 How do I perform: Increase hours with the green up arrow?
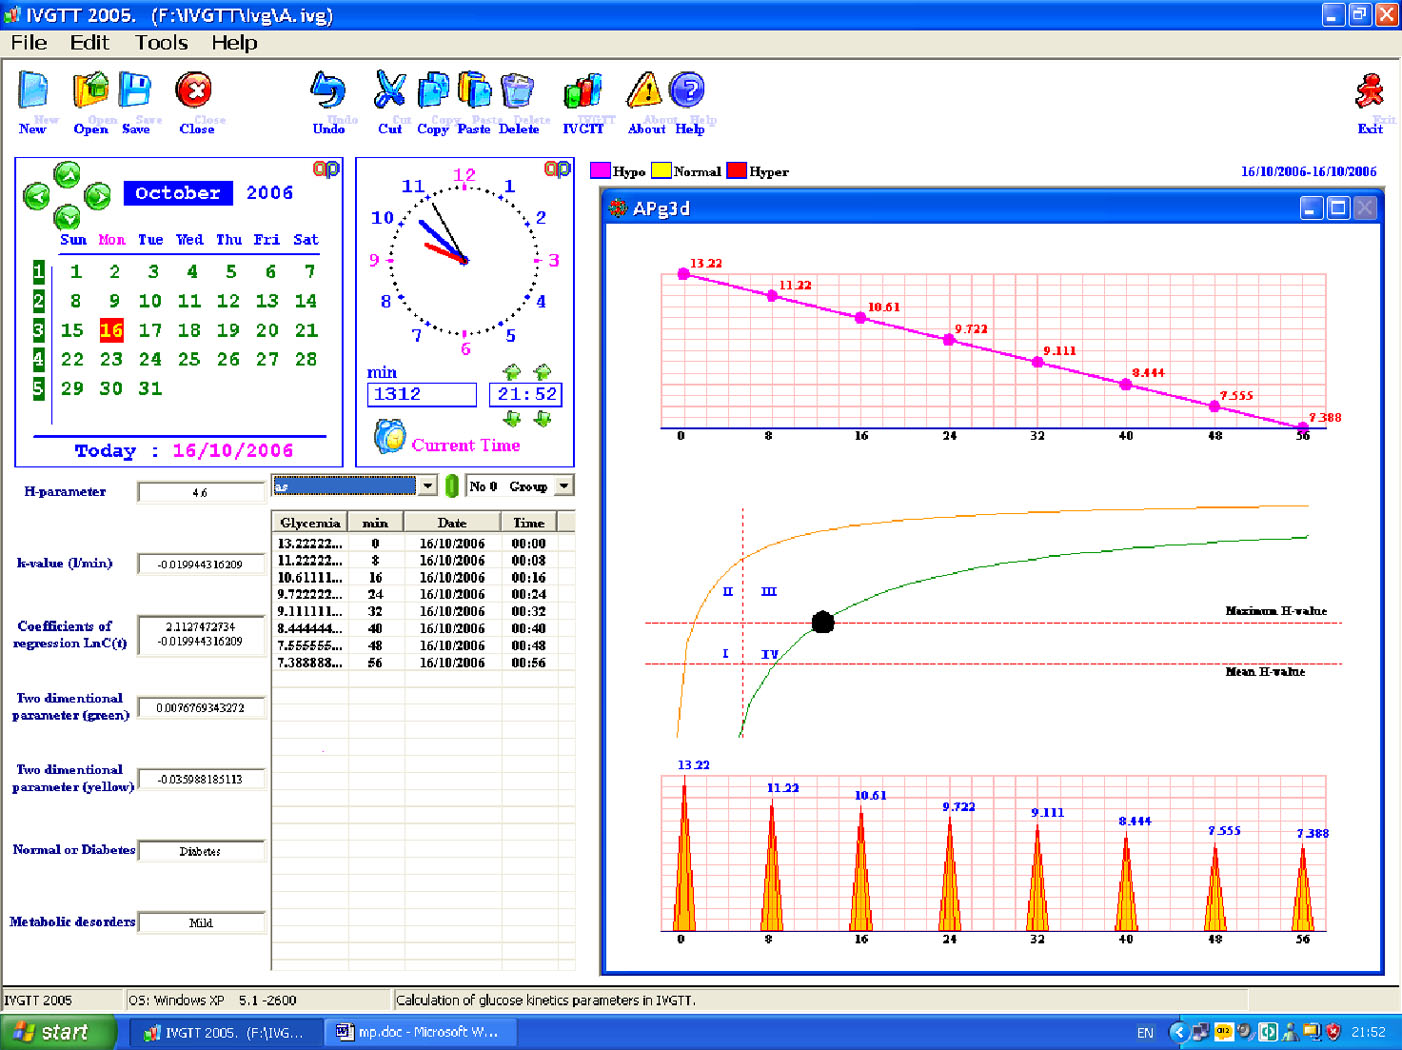(512, 372)
